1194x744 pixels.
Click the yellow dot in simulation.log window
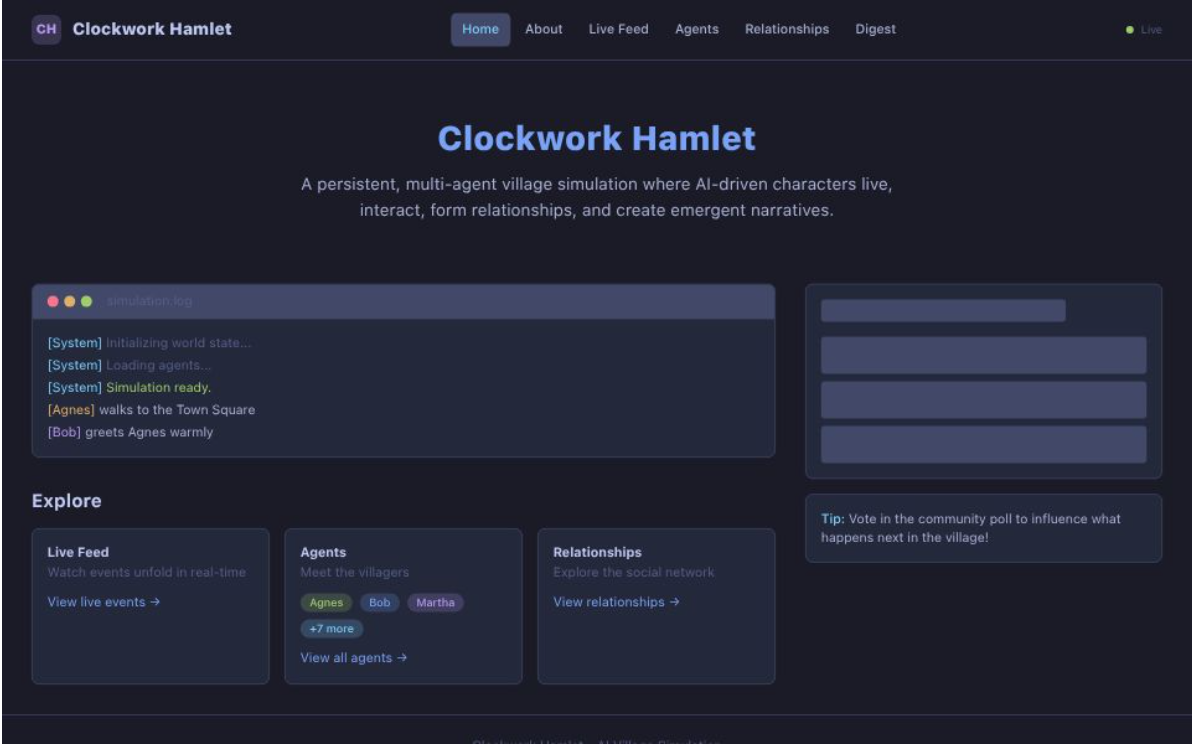70,301
